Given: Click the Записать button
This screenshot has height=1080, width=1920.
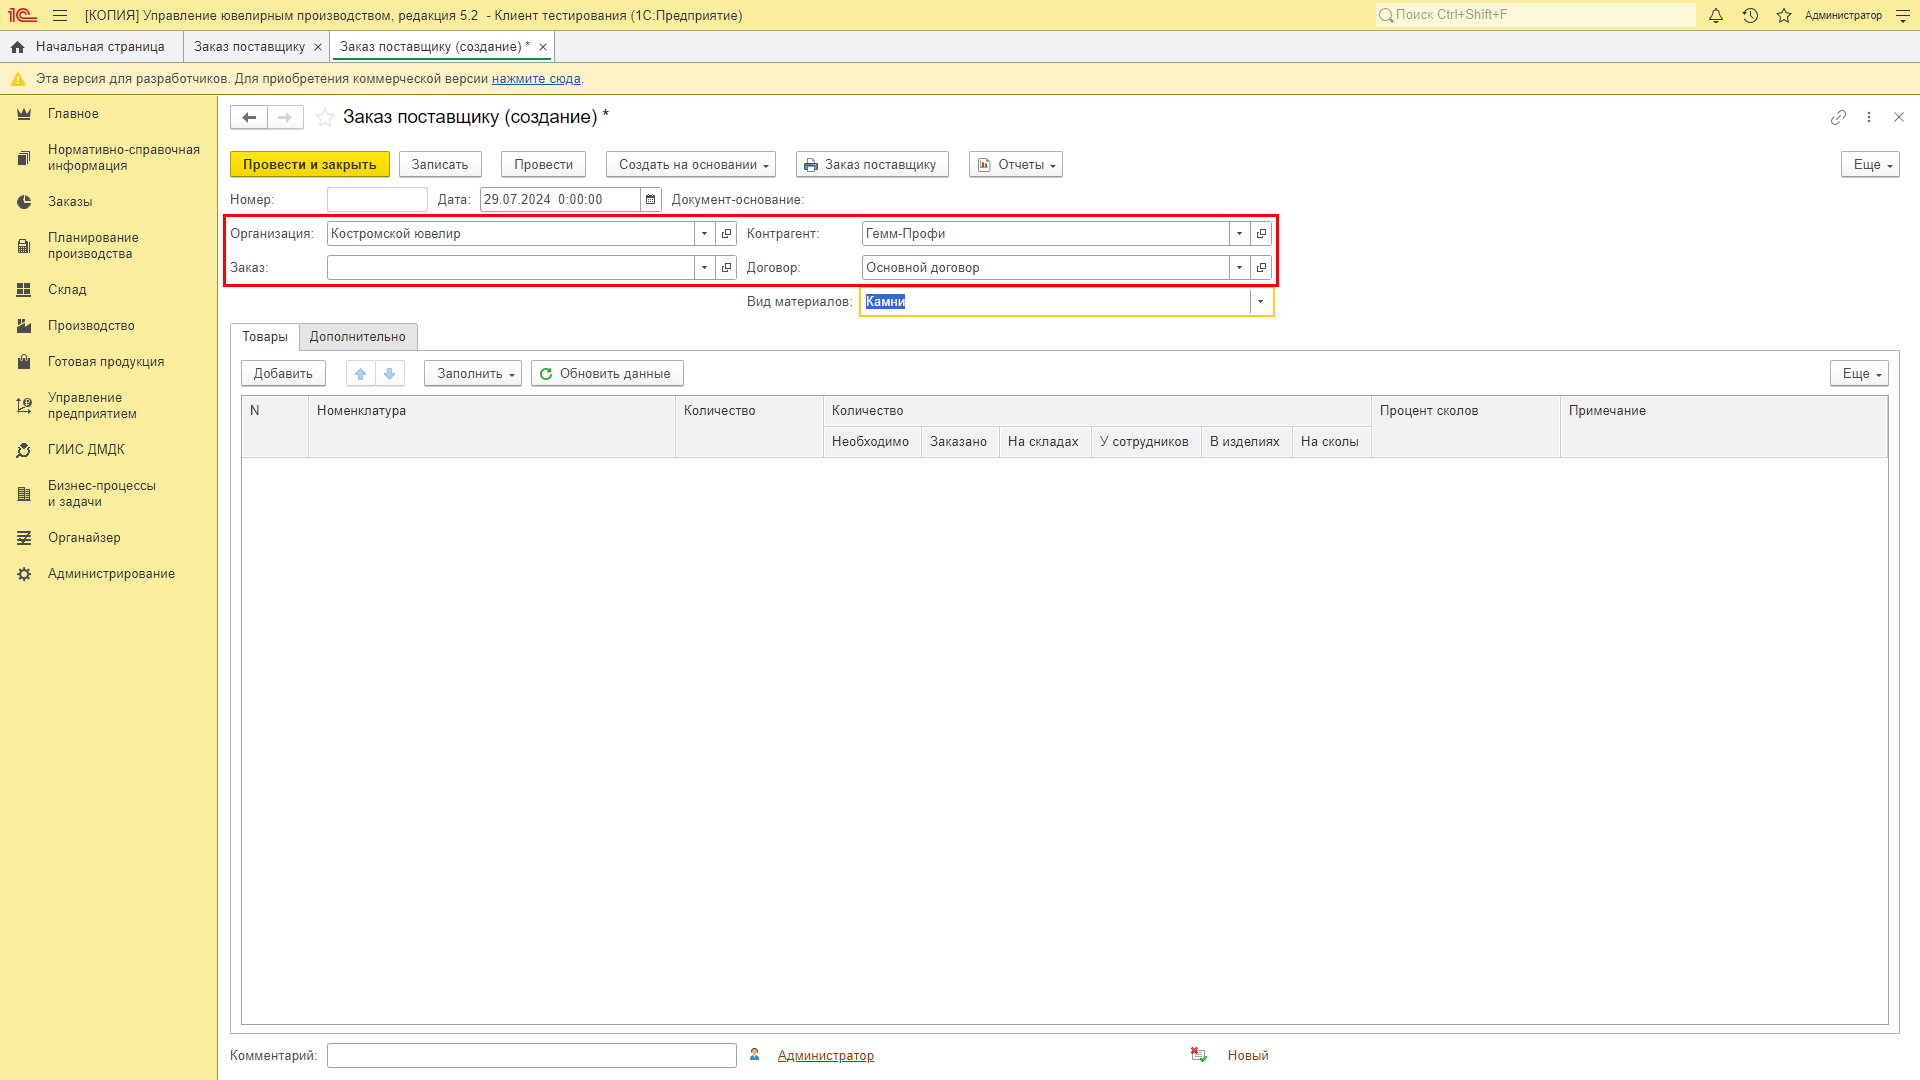Looking at the screenshot, I should pyautogui.click(x=440, y=164).
